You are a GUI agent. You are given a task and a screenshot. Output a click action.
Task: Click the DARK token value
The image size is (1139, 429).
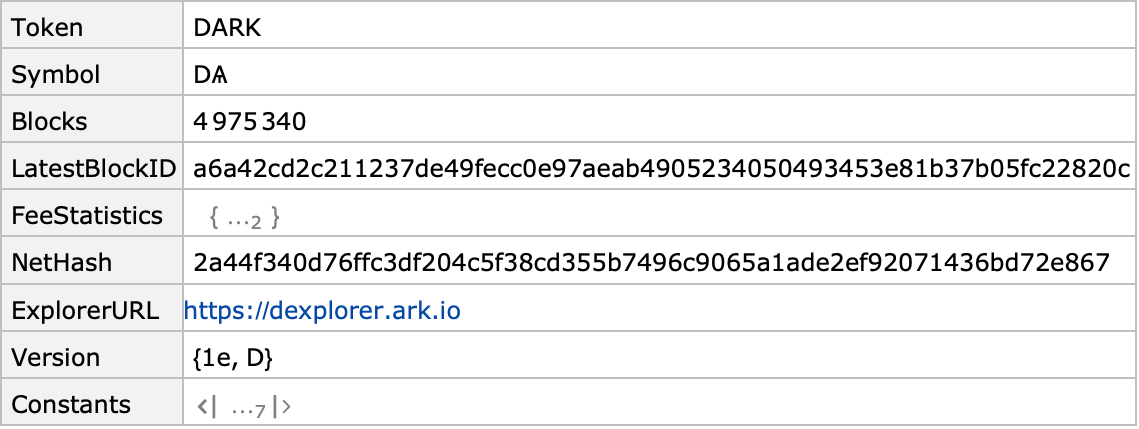(227, 28)
